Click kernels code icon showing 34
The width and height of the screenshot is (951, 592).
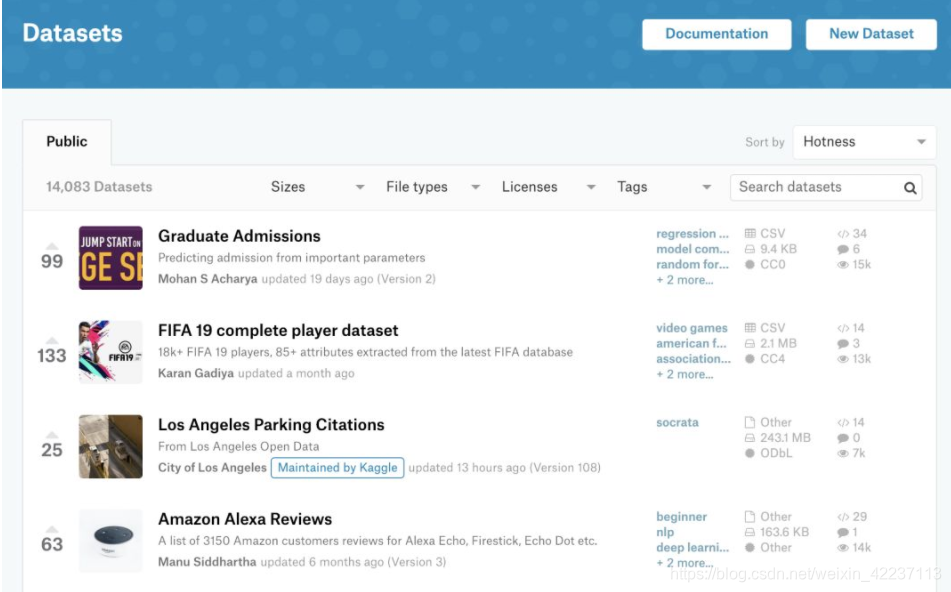tap(843, 234)
